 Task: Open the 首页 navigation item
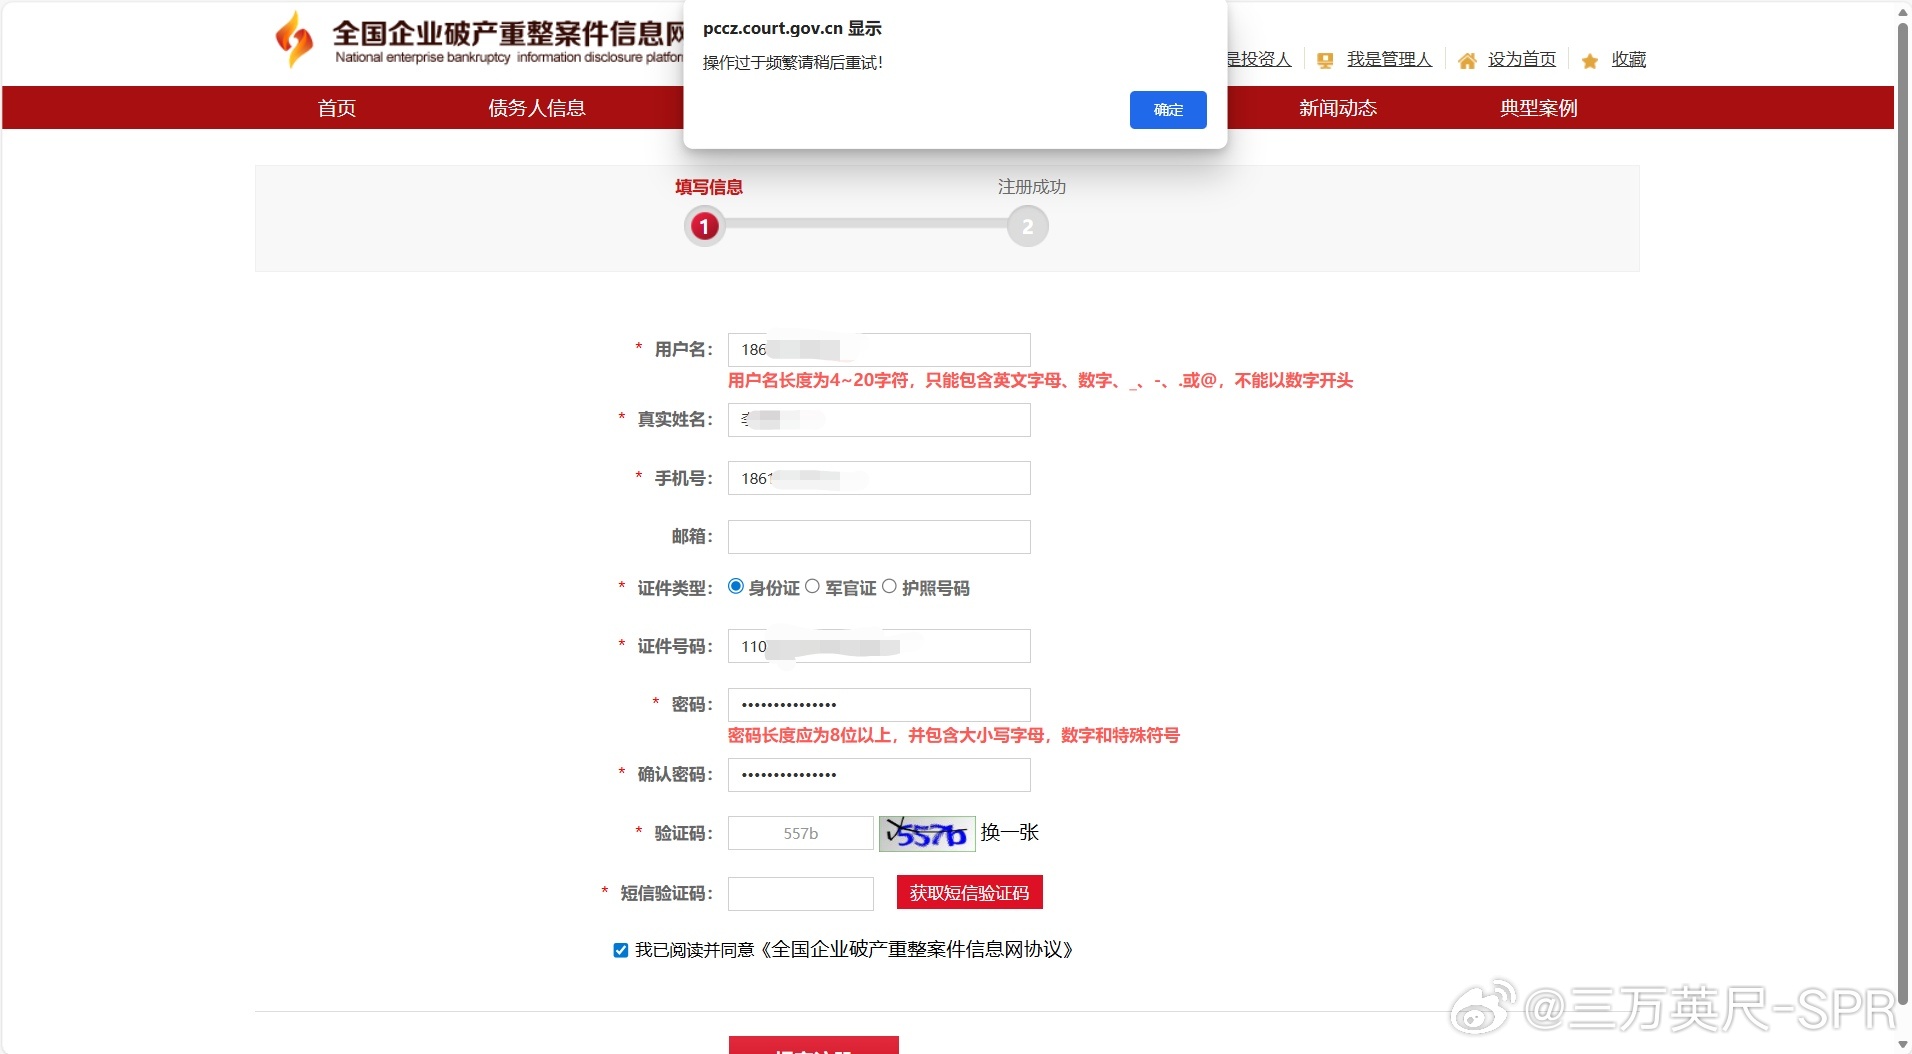337,108
